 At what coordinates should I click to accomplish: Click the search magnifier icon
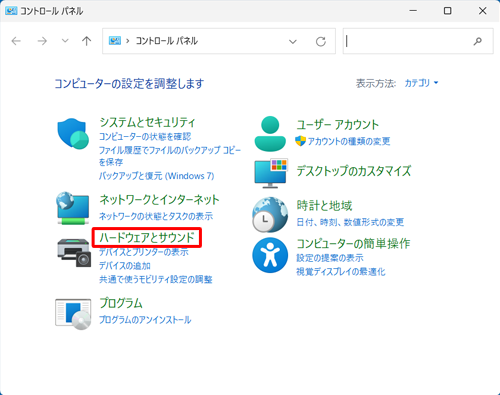(477, 41)
